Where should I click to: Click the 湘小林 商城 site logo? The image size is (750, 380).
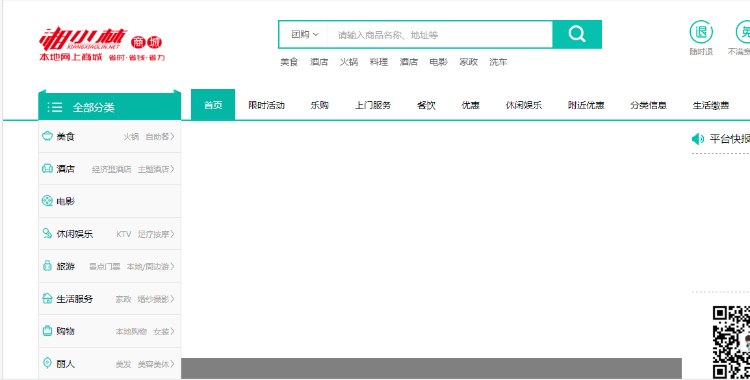pyautogui.click(x=102, y=45)
